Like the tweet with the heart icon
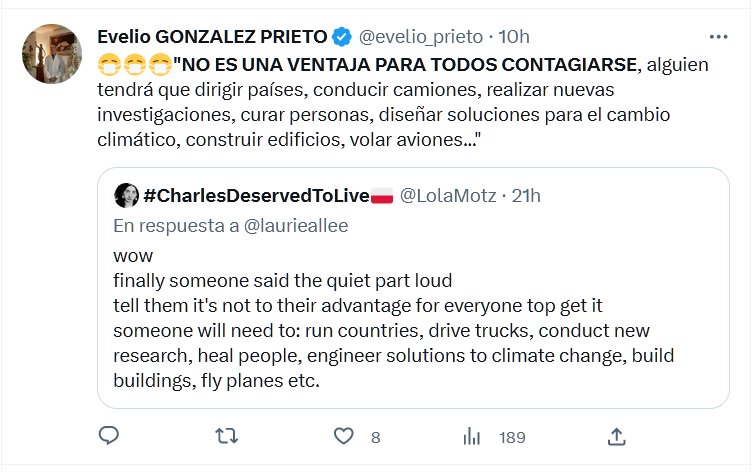This screenshot has height=472, width=752. pos(344,436)
